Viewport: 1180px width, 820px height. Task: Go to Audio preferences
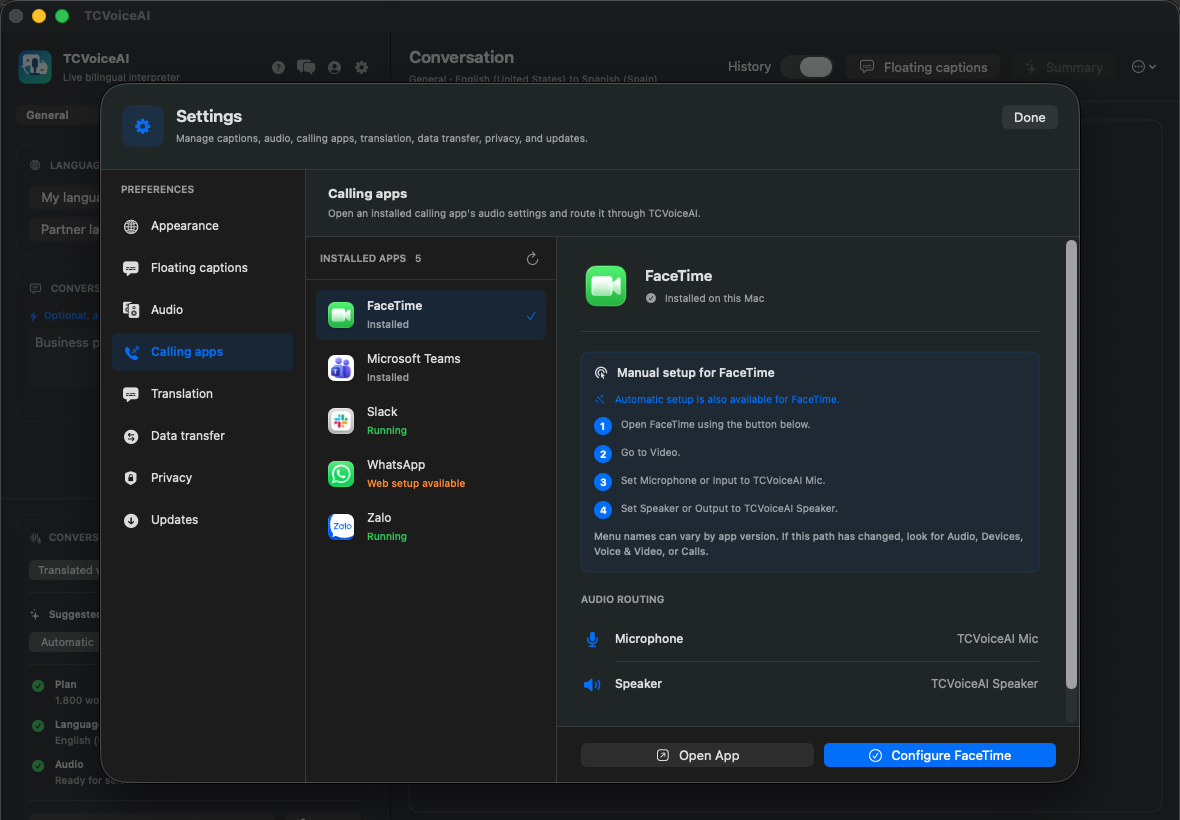point(202,310)
